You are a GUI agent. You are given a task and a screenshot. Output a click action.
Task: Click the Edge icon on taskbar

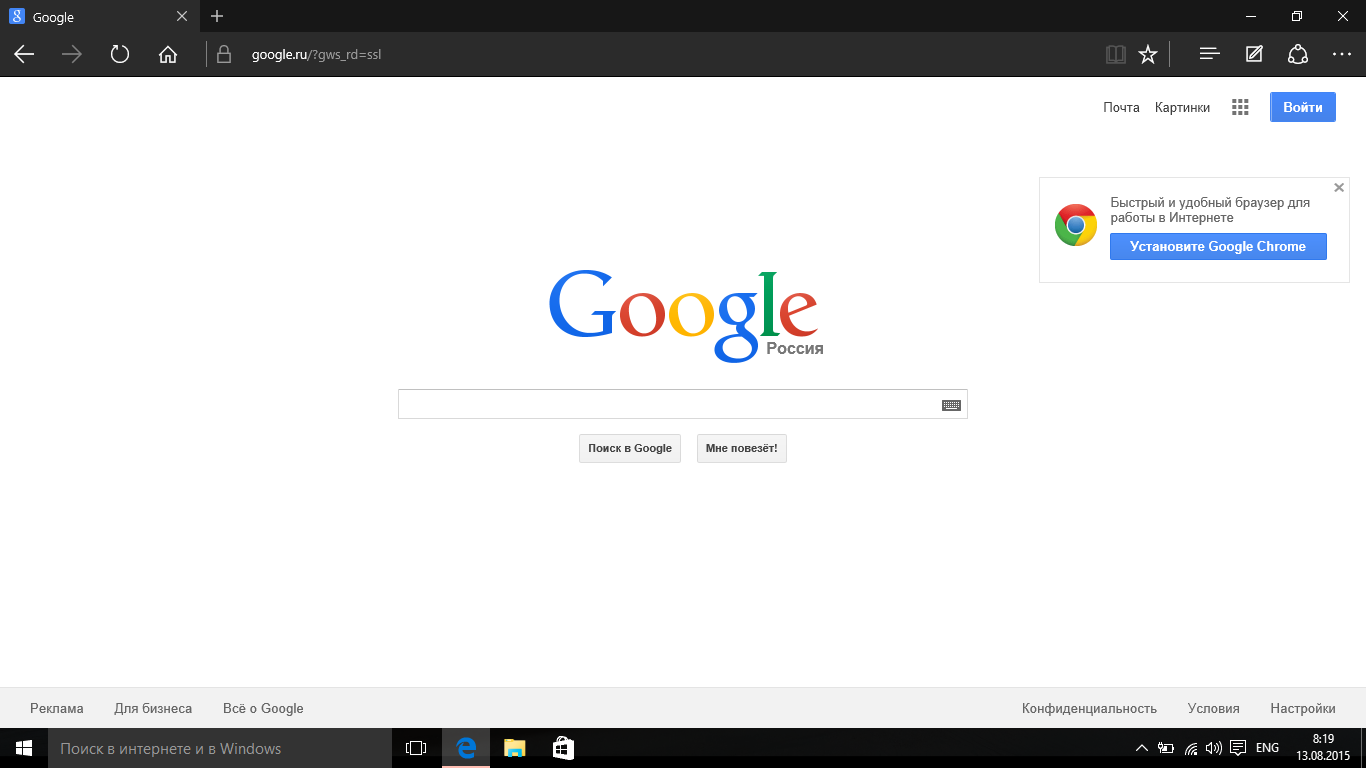point(465,748)
